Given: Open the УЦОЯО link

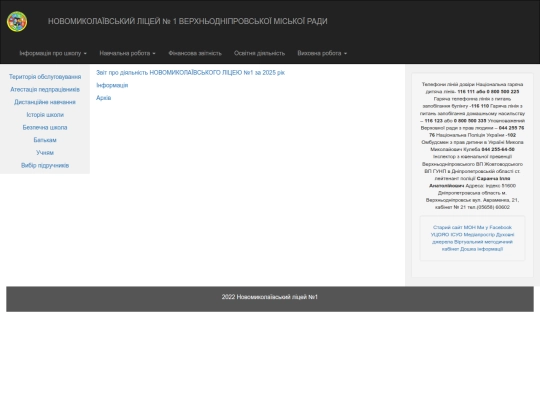Looking at the screenshot, I should click(x=440, y=235).
